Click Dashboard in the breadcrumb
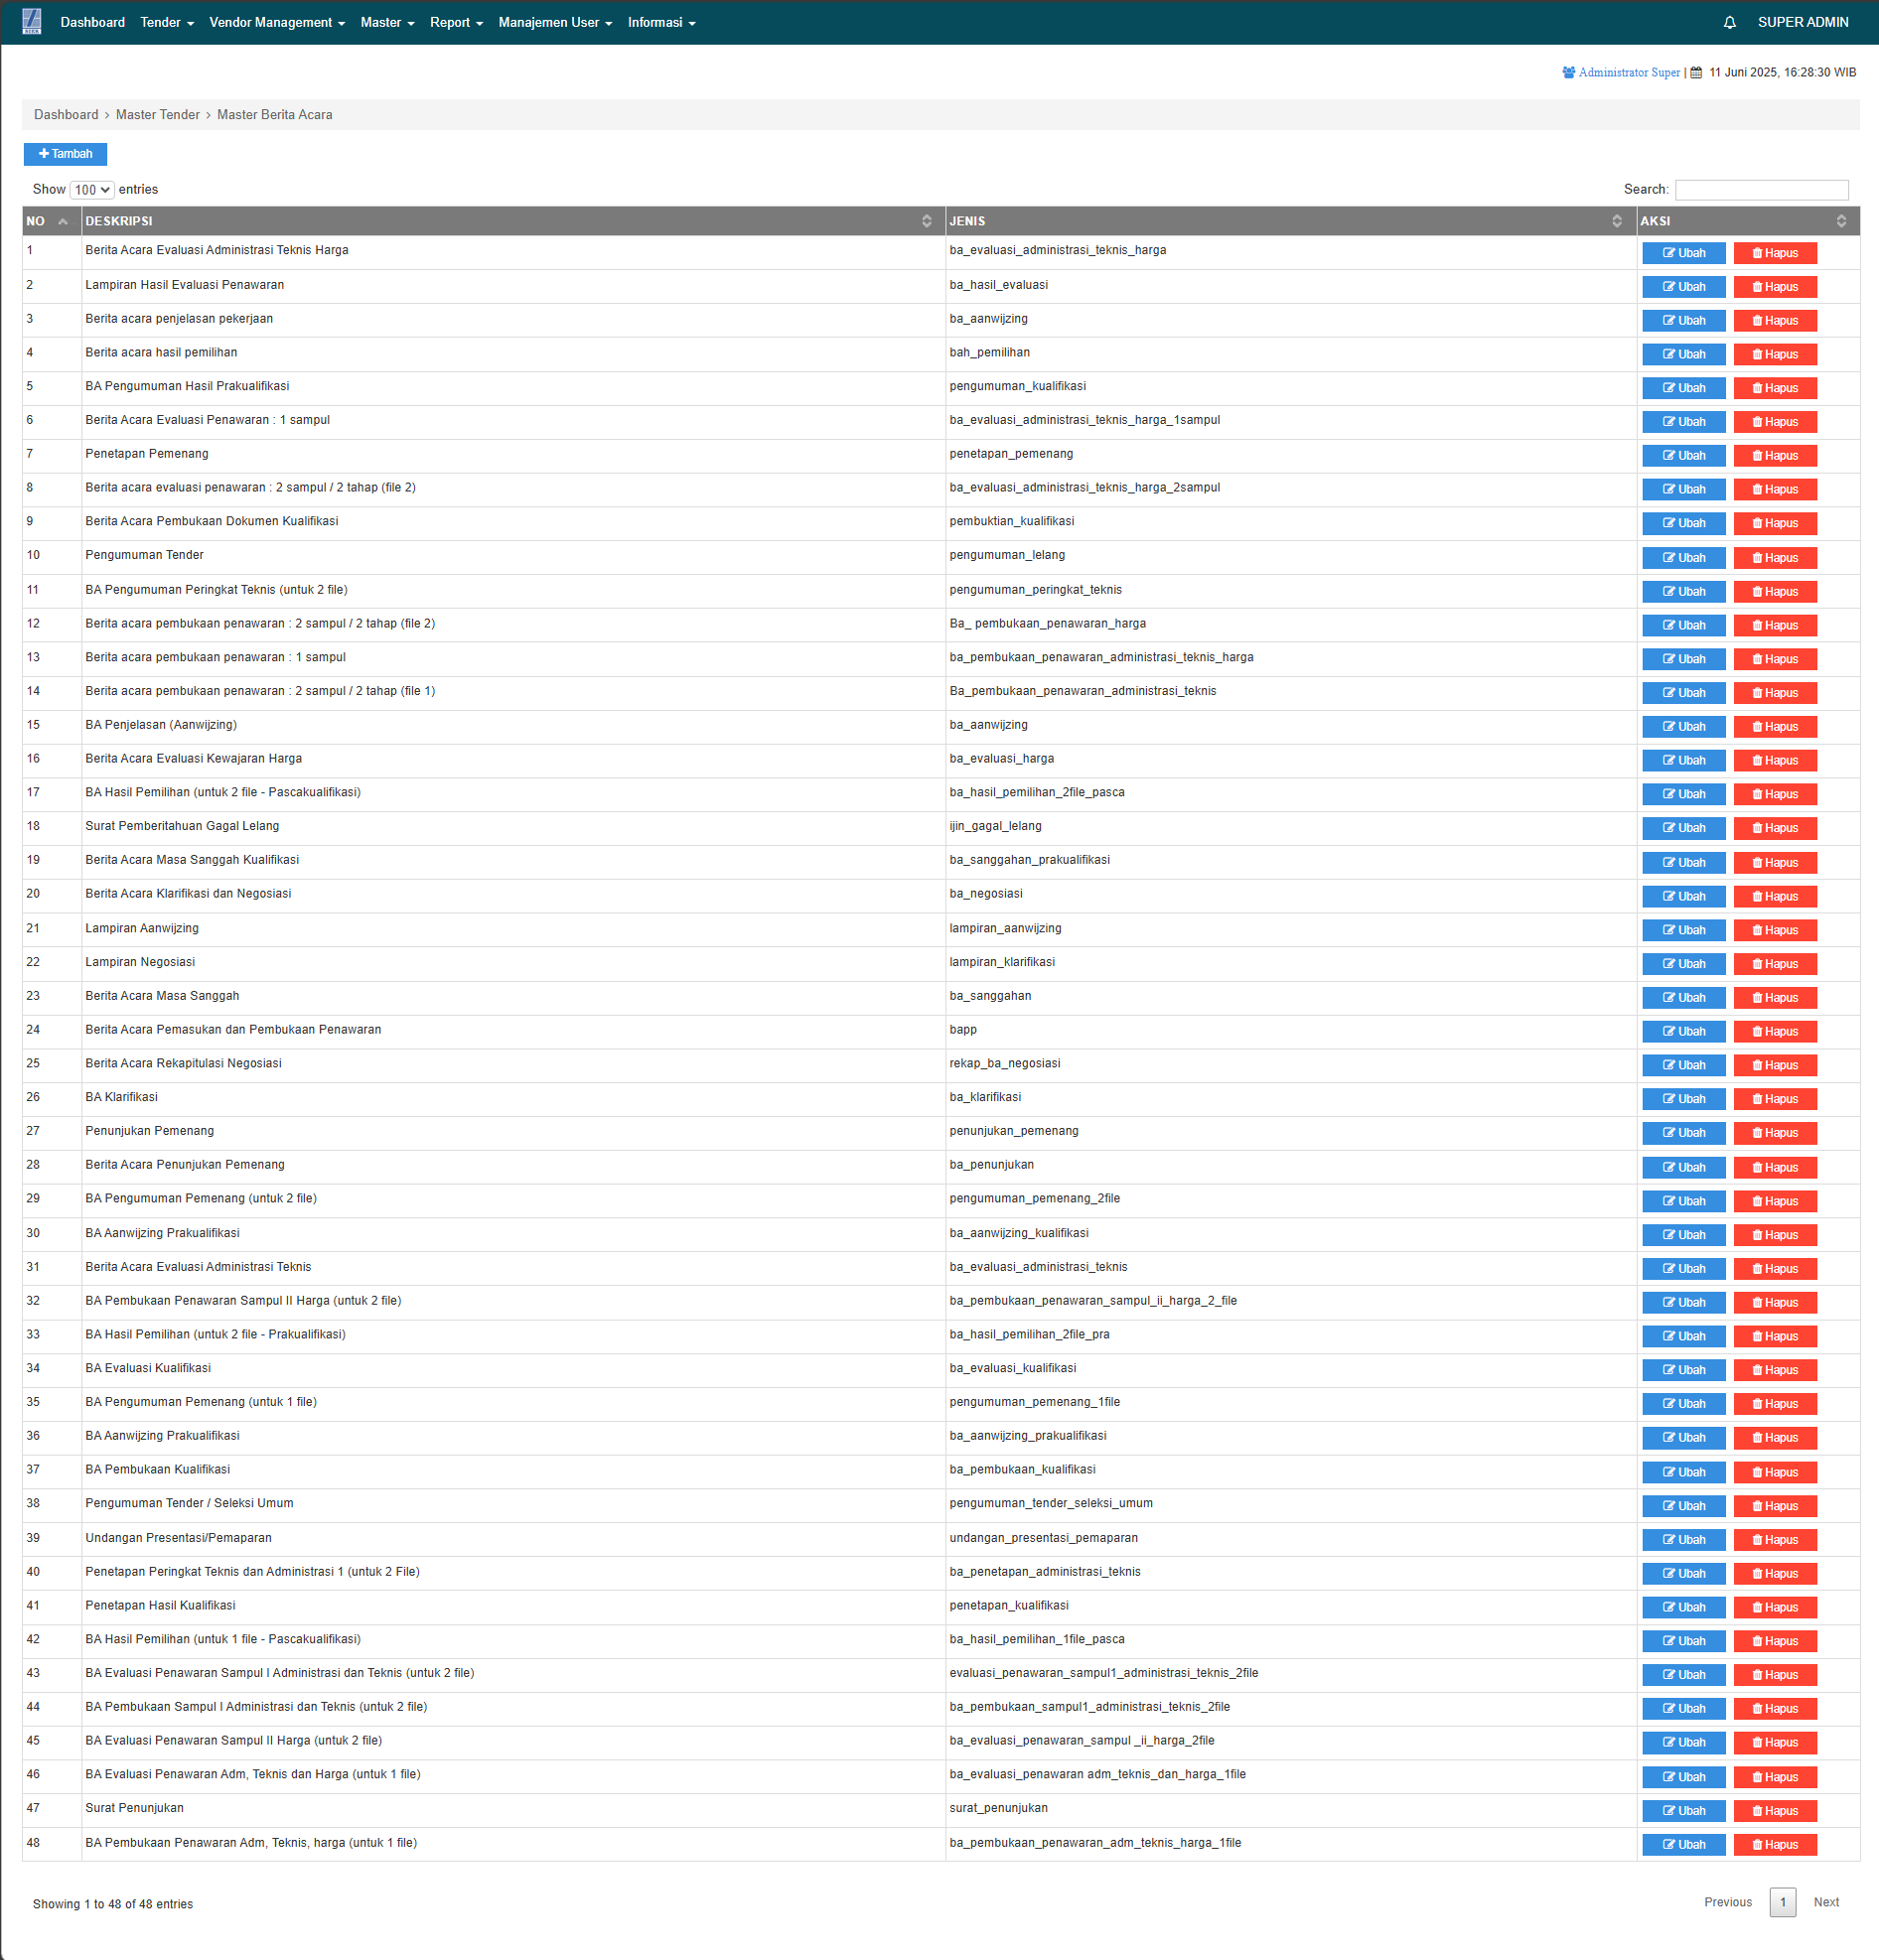This screenshot has height=1960, width=1879. (x=66, y=115)
